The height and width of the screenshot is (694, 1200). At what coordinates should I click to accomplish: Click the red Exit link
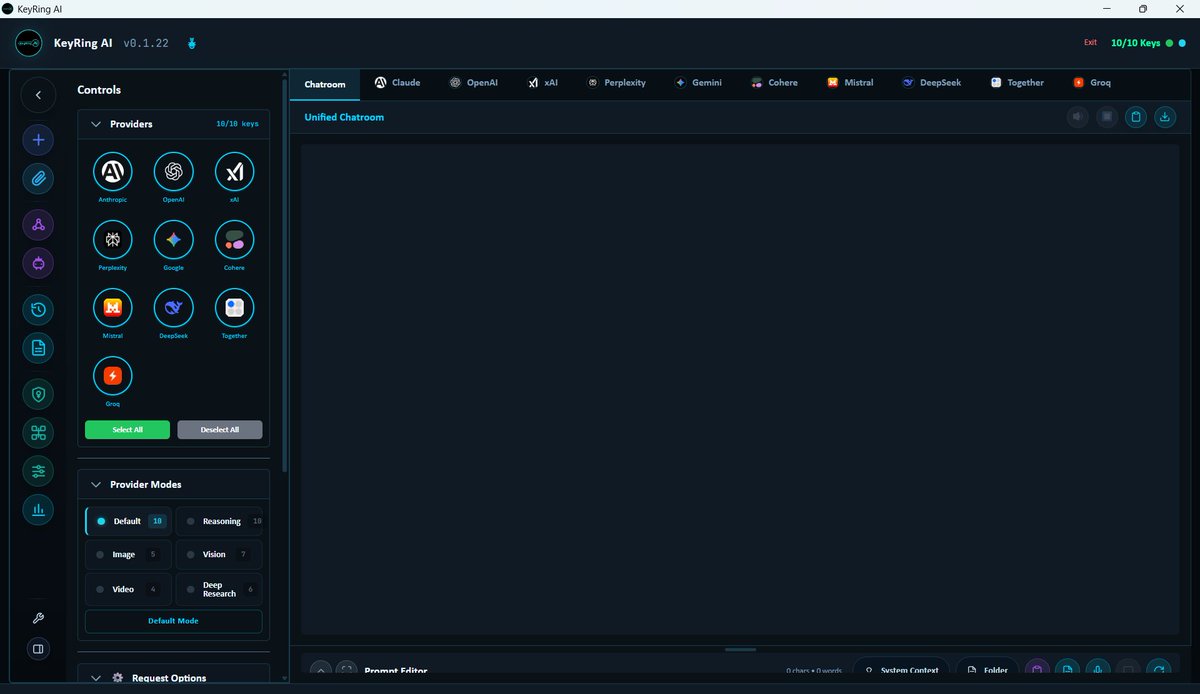pyautogui.click(x=1091, y=43)
